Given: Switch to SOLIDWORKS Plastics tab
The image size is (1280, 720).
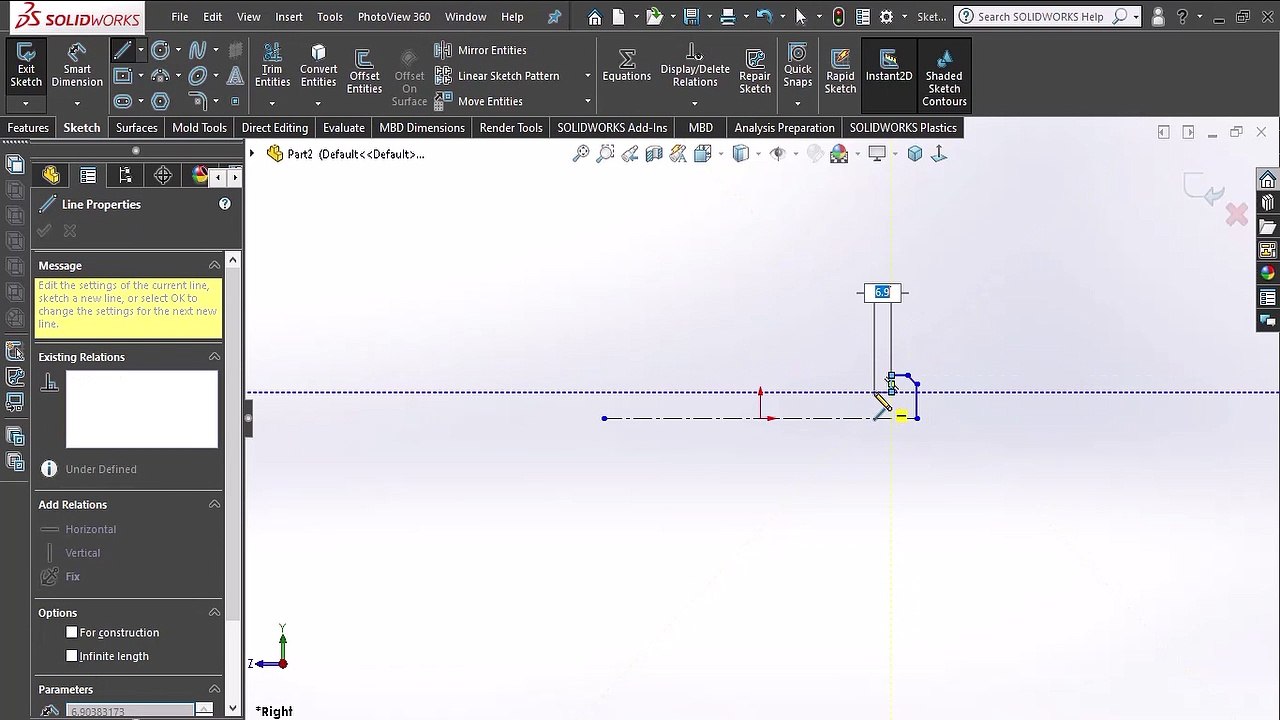Looking at the screenshot, I should point(903,128).
